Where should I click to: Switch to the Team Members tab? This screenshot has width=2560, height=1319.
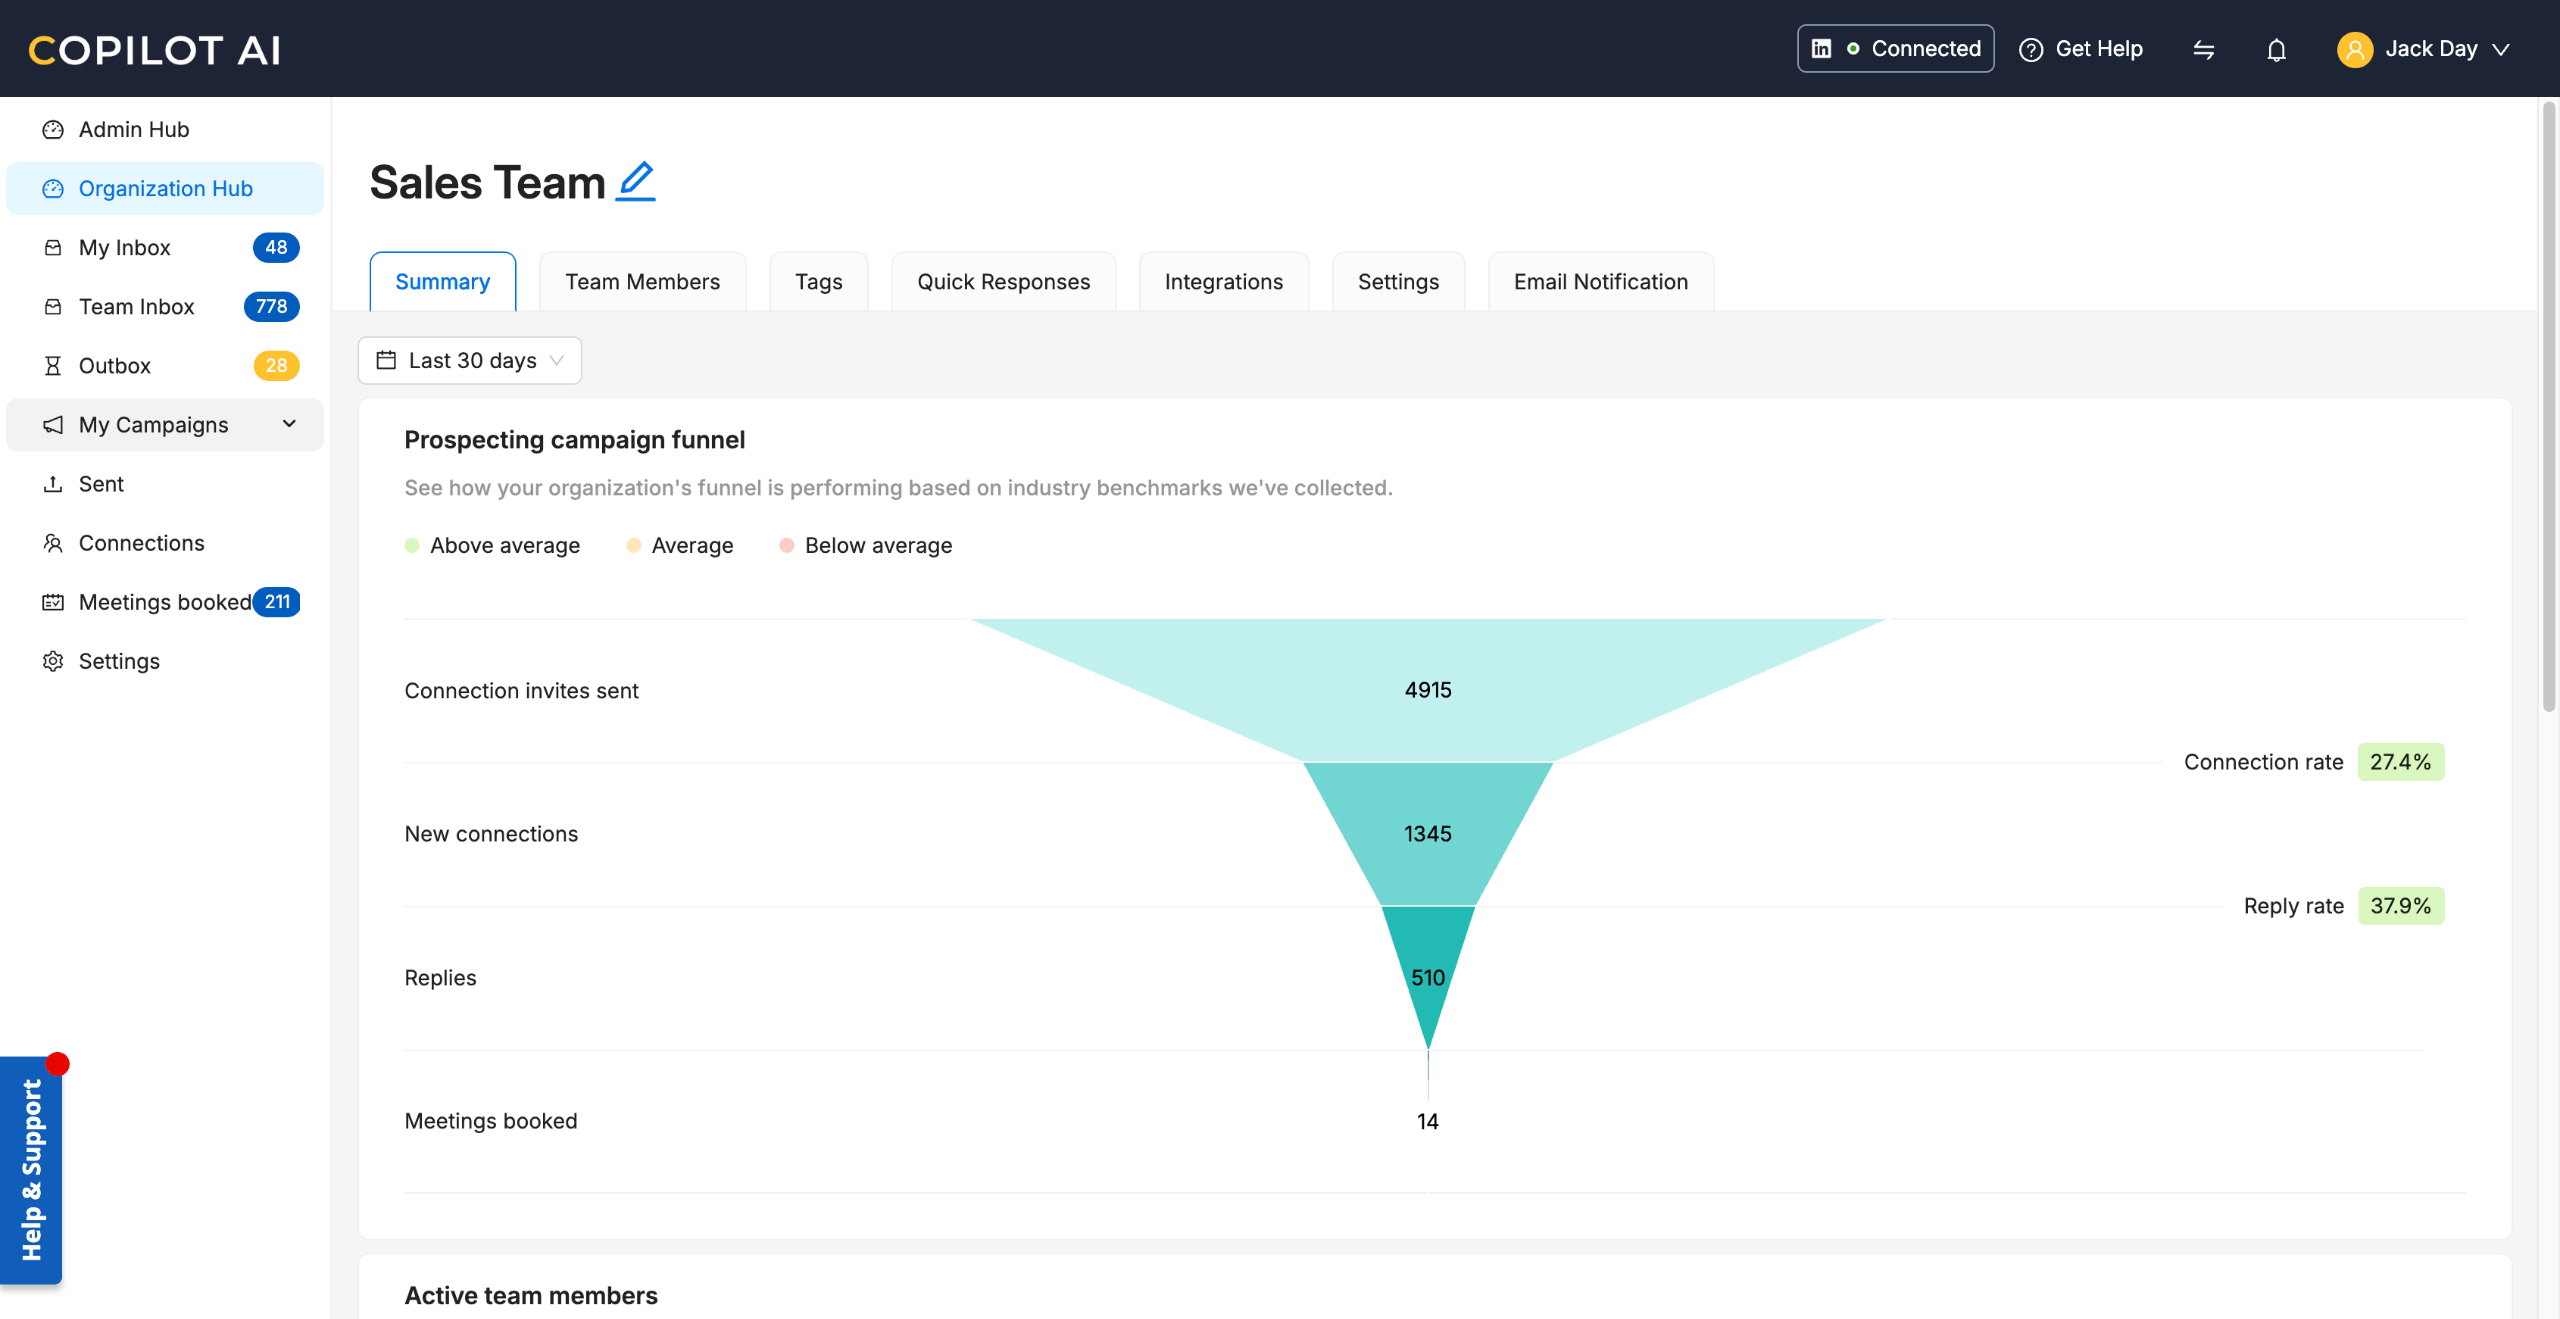642,282
